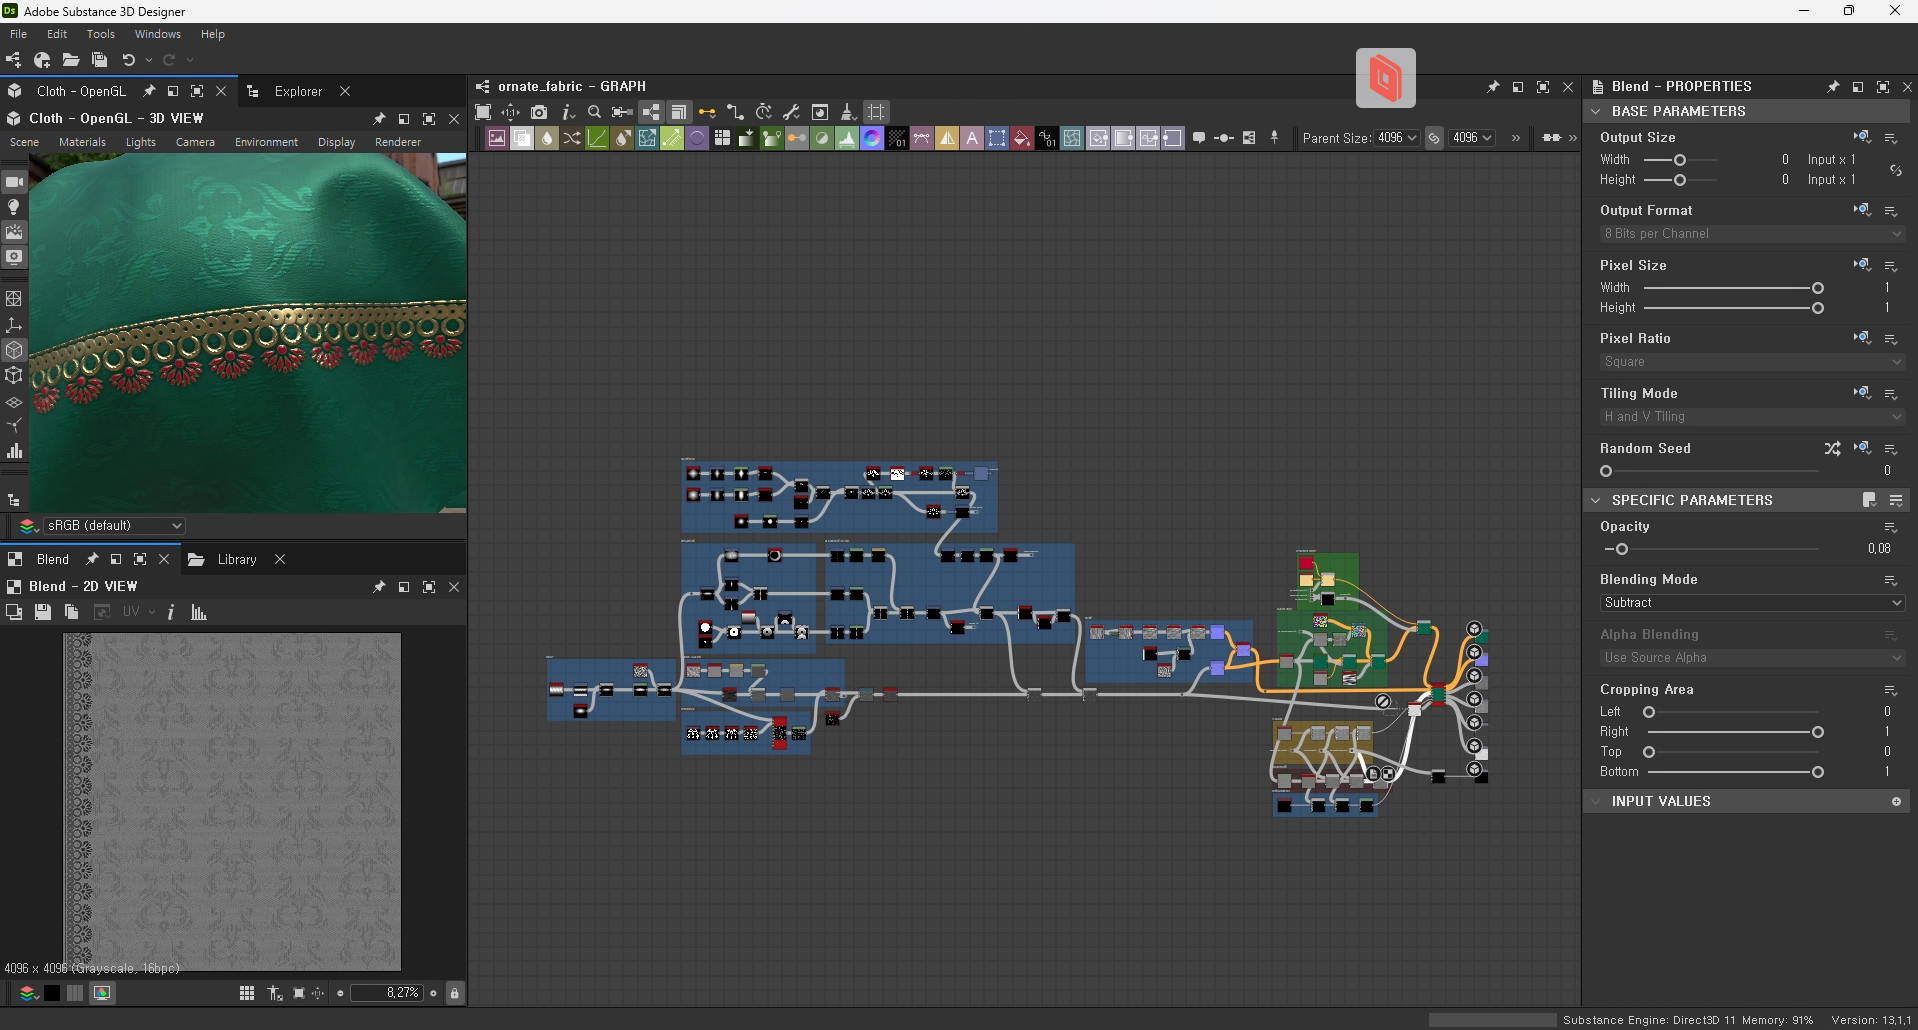Add a Comment using speech bubble icon
1918x1030 pixels.
click(x=1199, y=138)
